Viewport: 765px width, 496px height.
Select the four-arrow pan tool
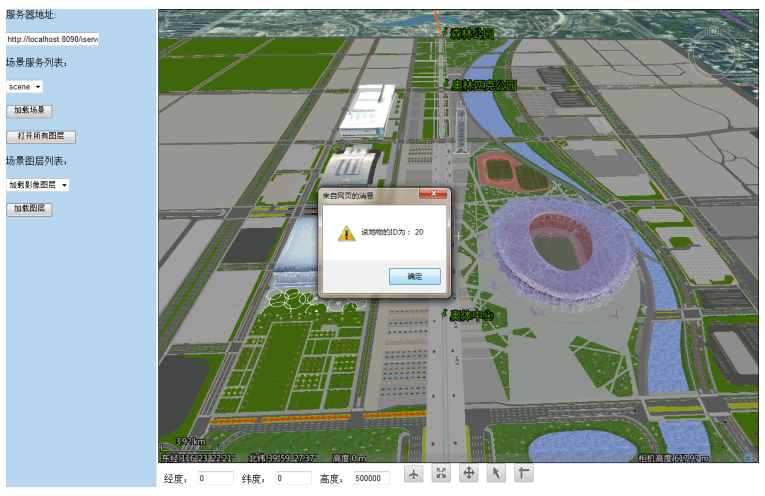[468, 474]
